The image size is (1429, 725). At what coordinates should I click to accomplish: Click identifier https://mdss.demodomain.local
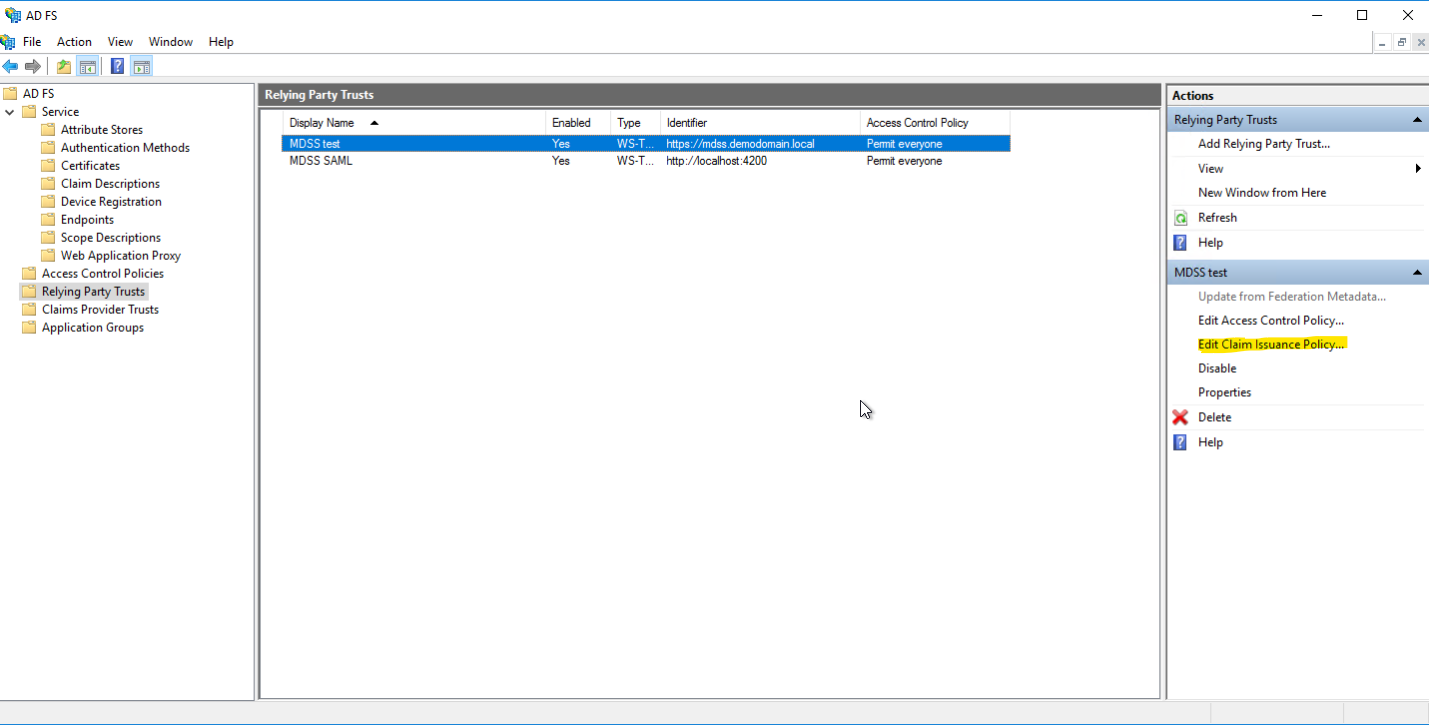(x=741, y=144)
